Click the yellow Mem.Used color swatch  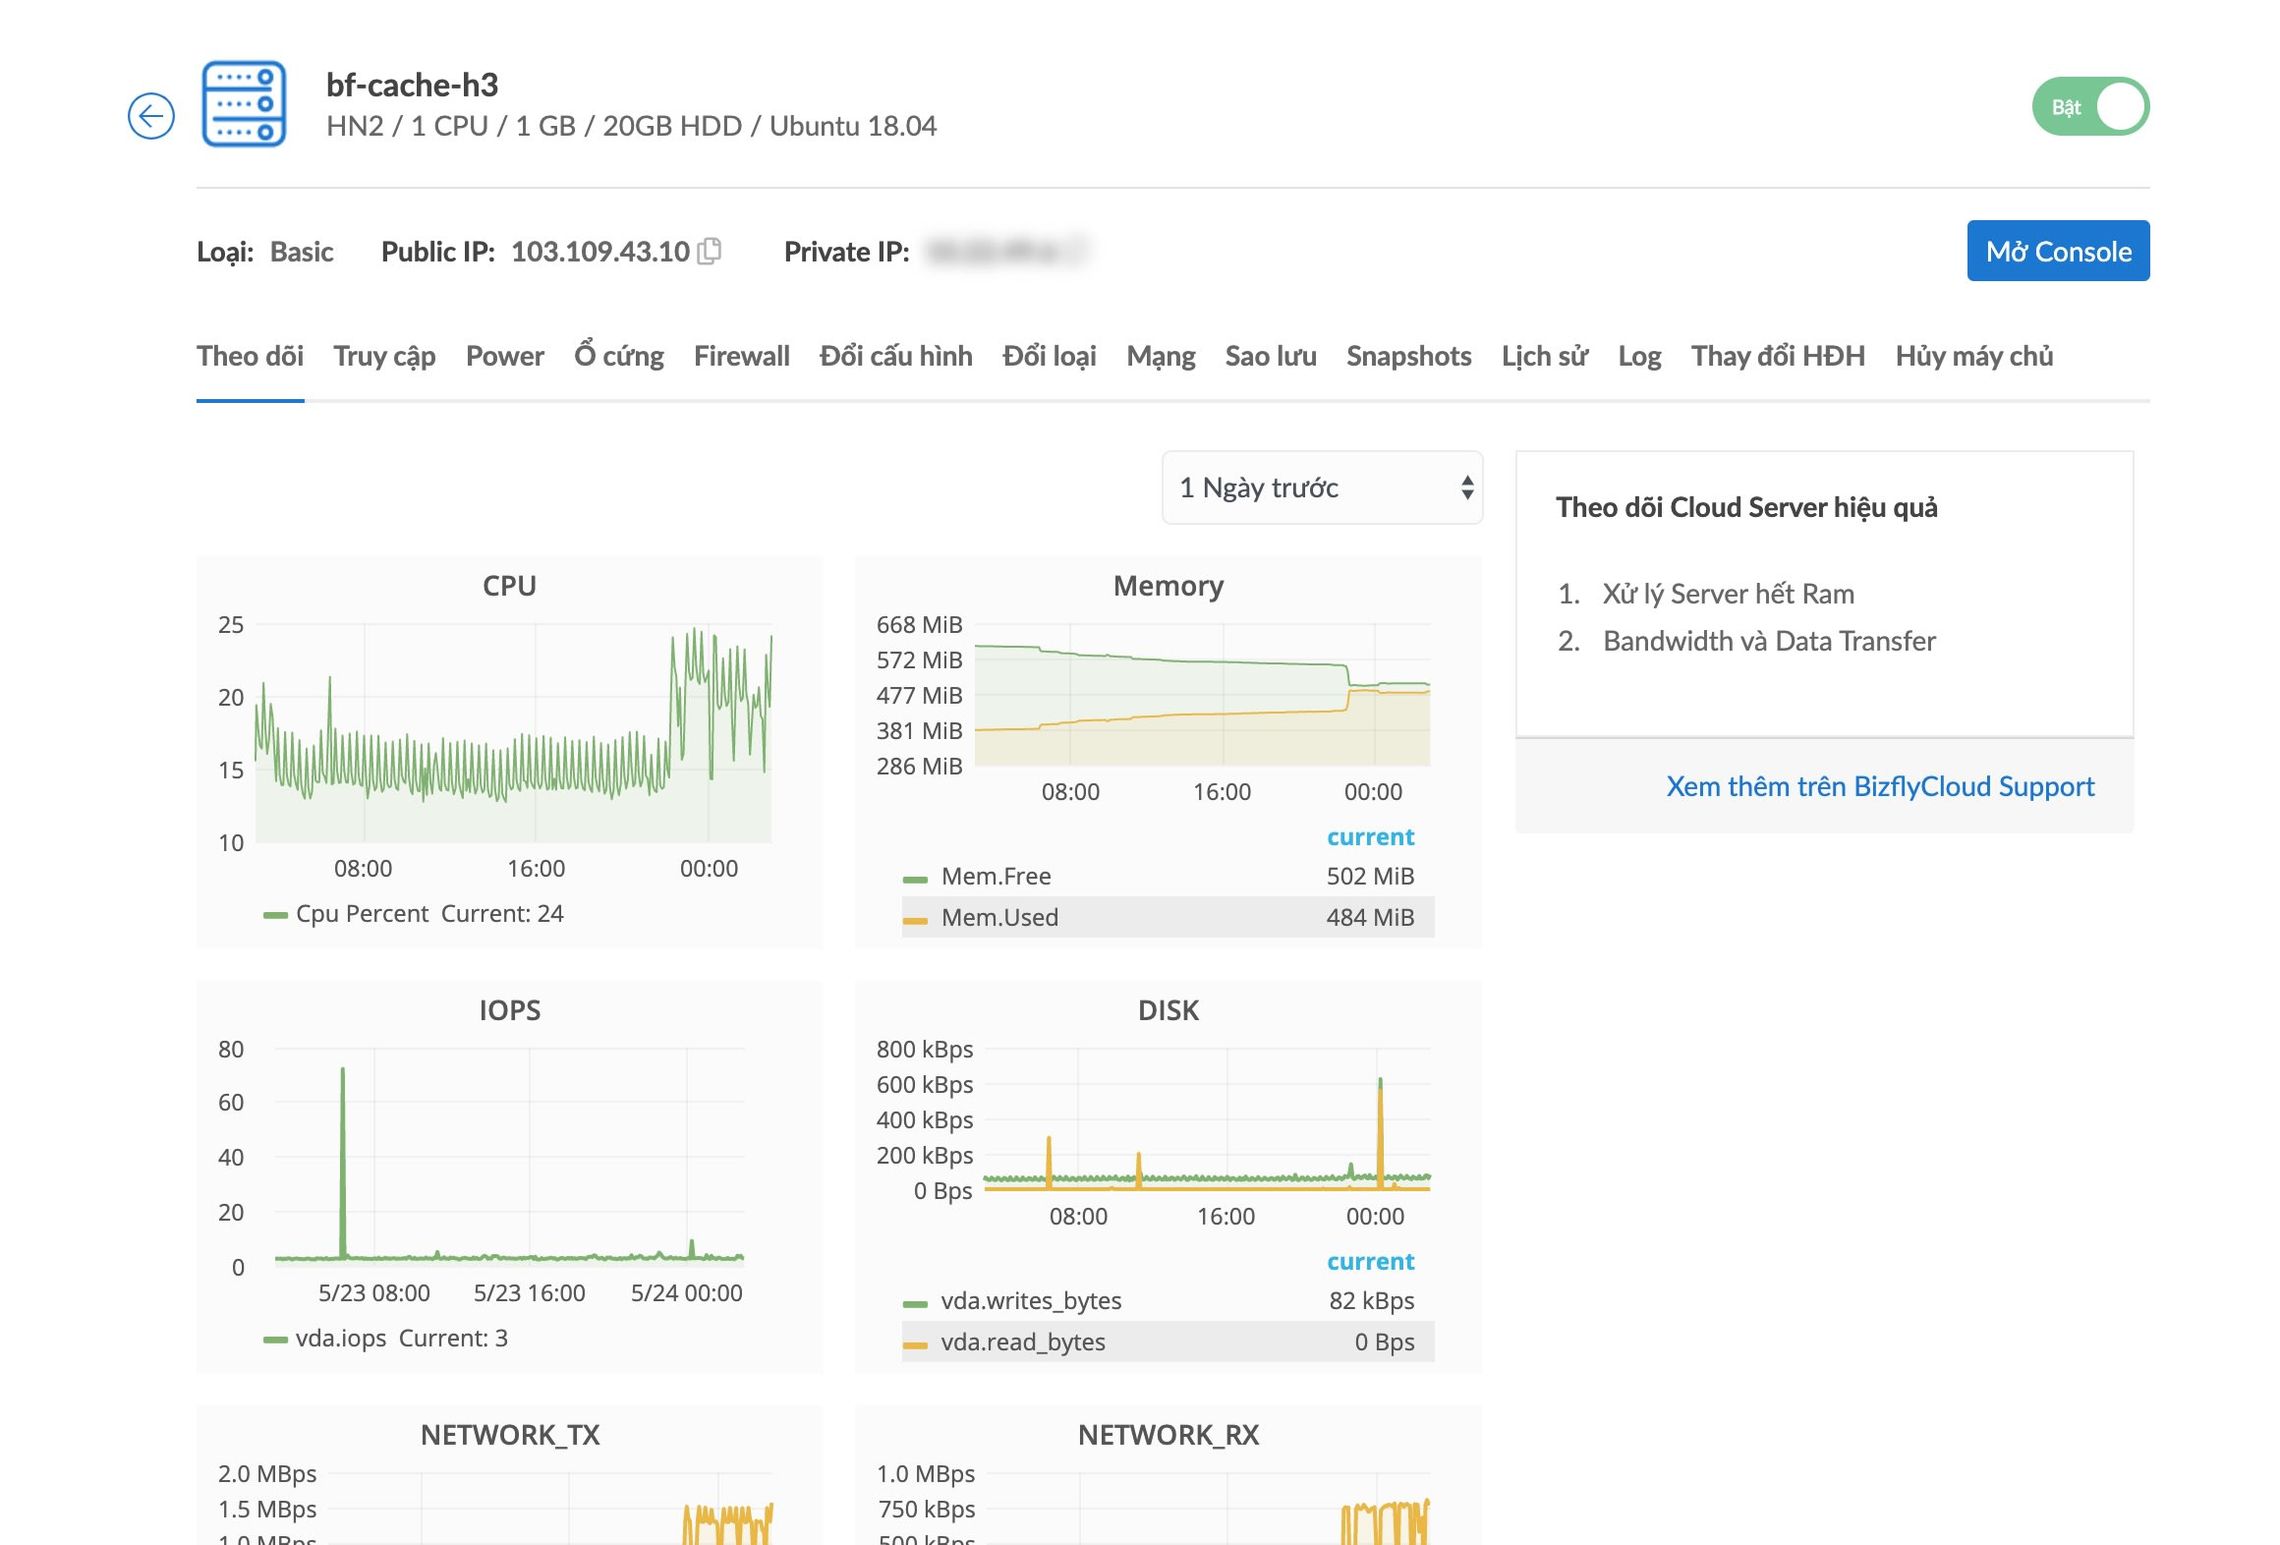click(x=915, y=920)
